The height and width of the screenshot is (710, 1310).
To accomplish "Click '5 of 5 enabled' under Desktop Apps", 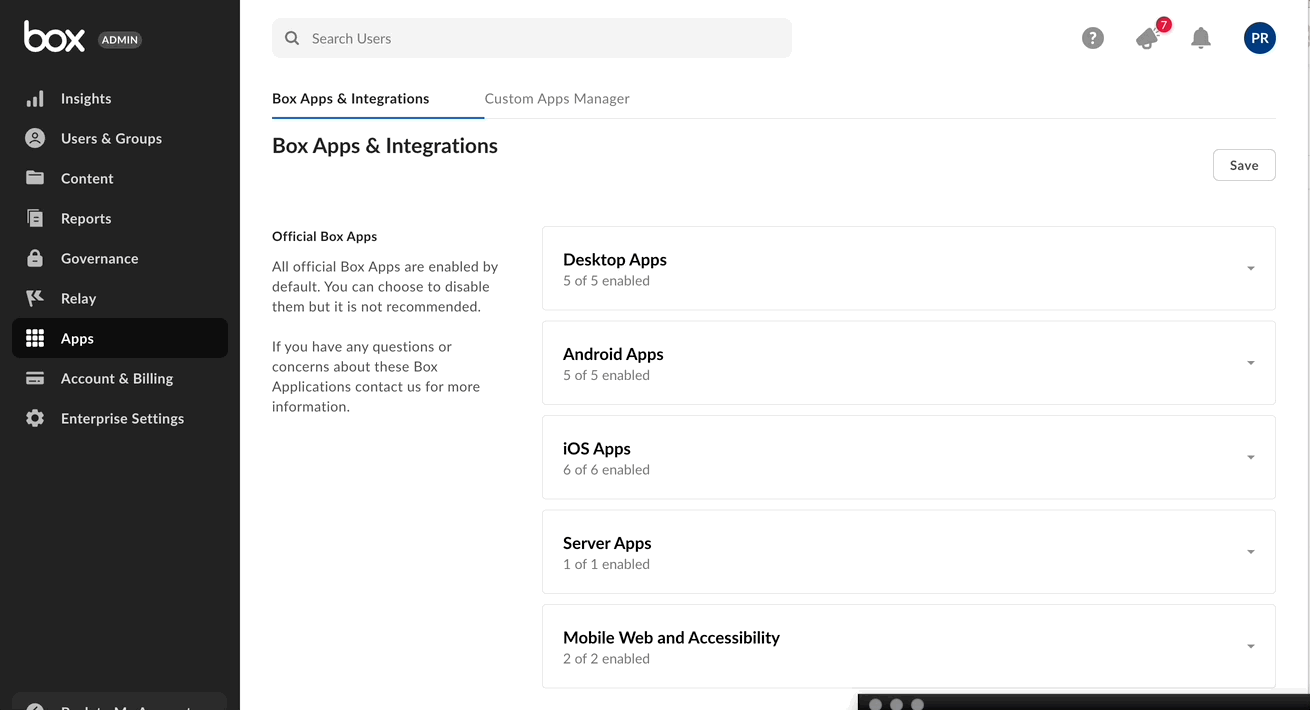I will tap(606, 281).
